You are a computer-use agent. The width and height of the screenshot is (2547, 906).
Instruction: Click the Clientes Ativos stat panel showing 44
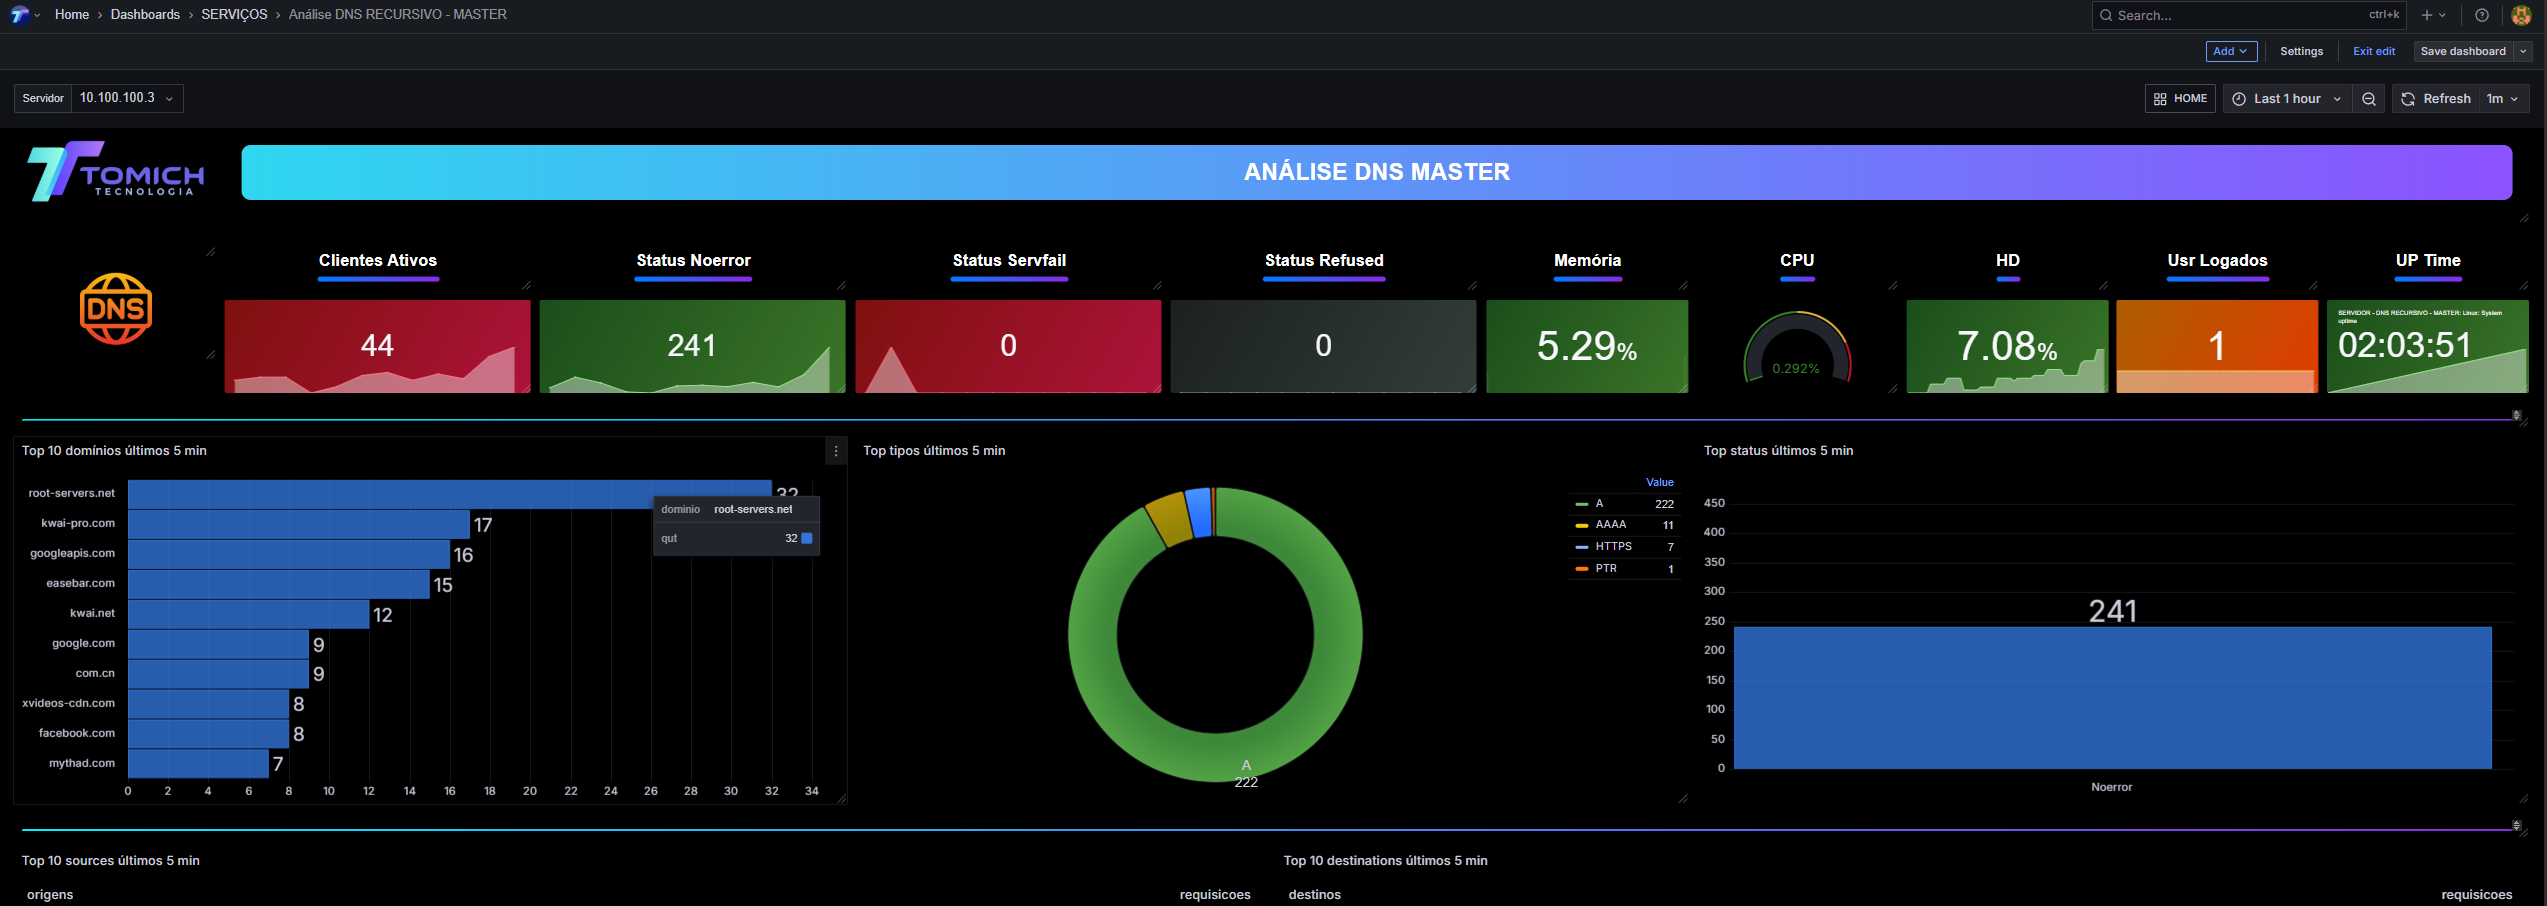377,346
